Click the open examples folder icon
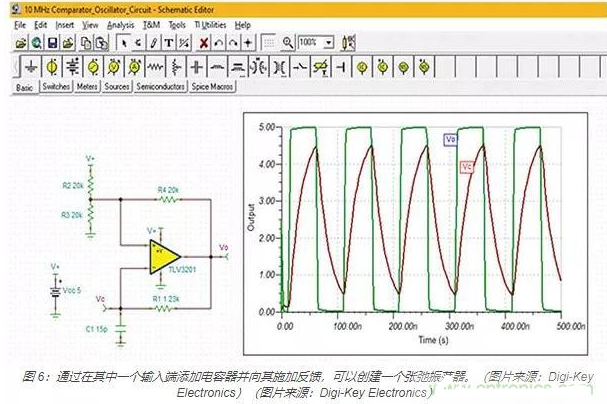 tap(69, 43)
